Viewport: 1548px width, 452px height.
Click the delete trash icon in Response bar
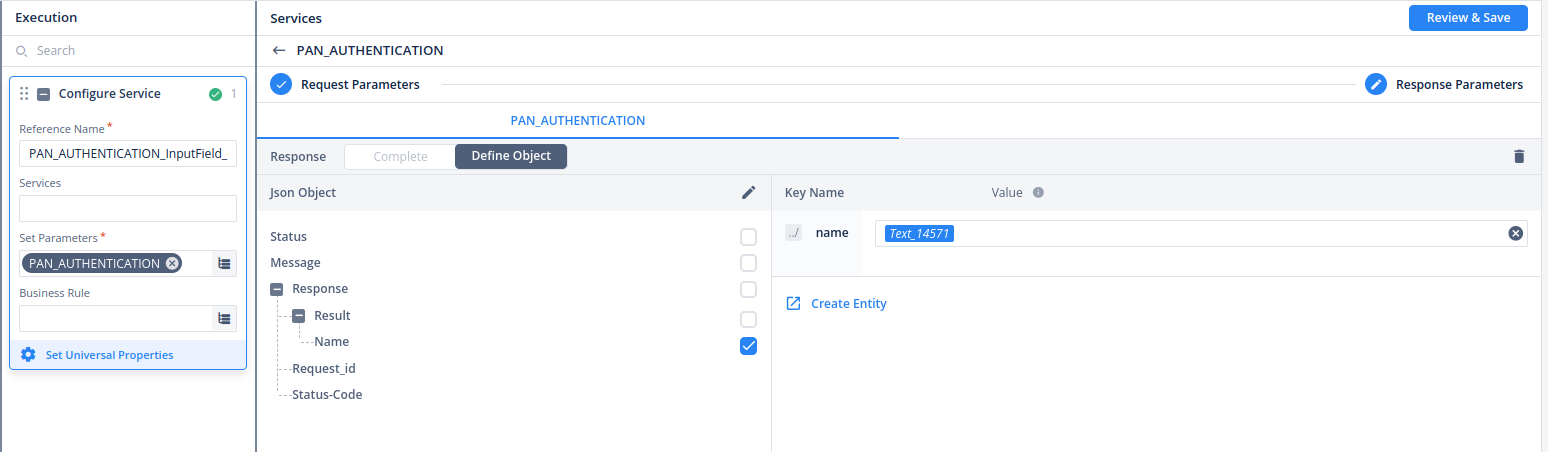coord(1519,156)
